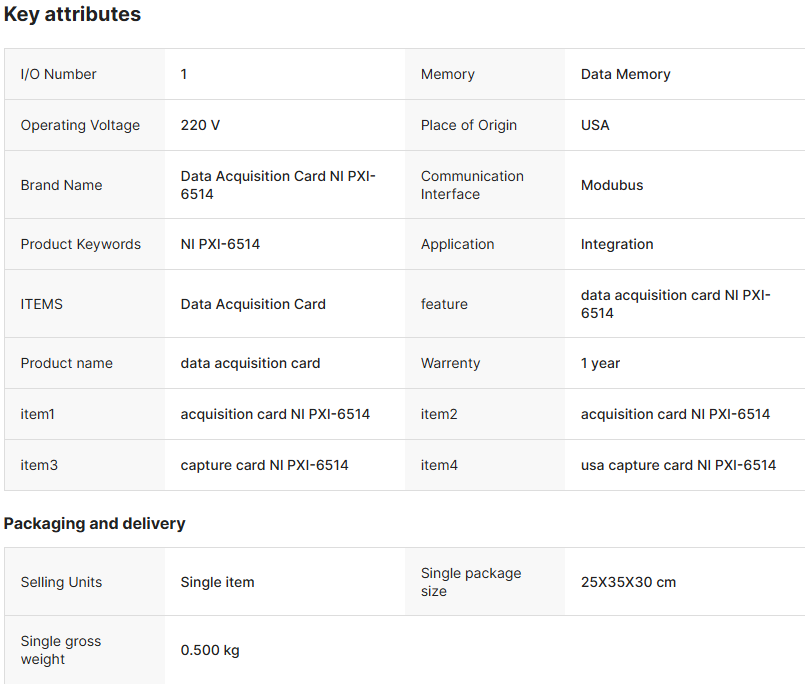Screen dimensions: 805x684
Task: Select the feature row value text
Action: point(675,304)
